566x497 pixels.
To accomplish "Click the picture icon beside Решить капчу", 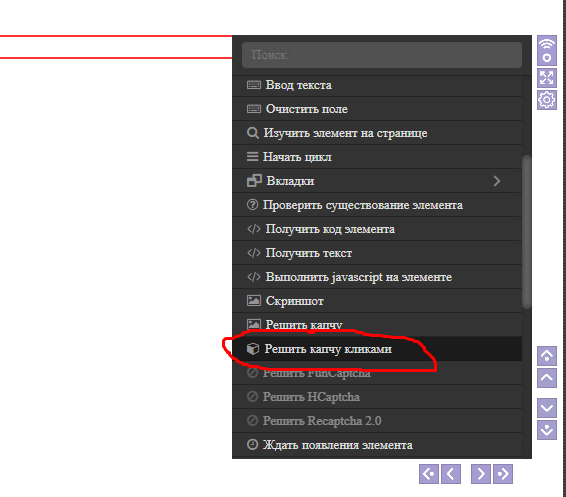I will pos(254,324).
